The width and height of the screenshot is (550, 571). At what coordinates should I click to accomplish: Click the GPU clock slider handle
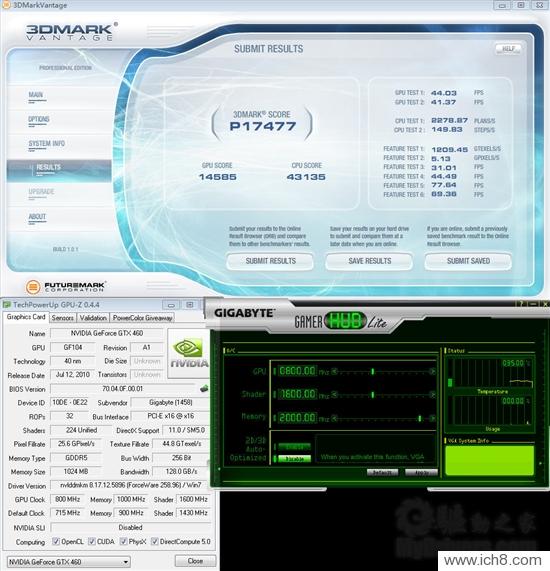372,371
